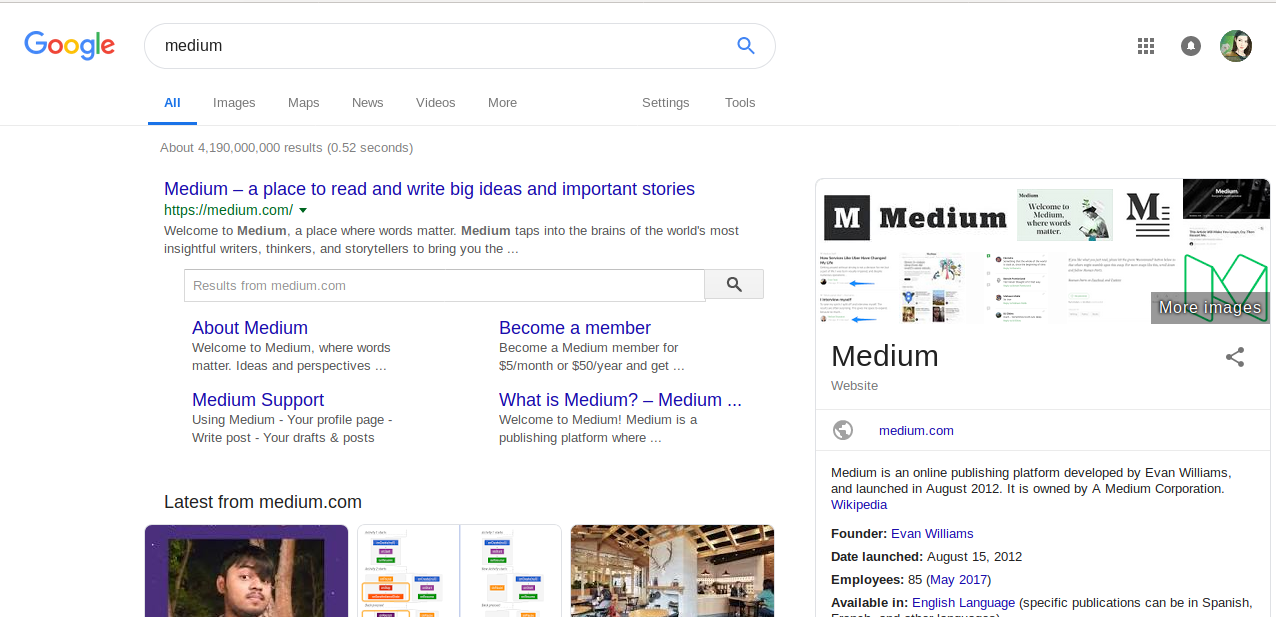This screenshot has width=1276, height=617.
Task: Open the Evan Williams founder link
Action: [x=932, y=534]
